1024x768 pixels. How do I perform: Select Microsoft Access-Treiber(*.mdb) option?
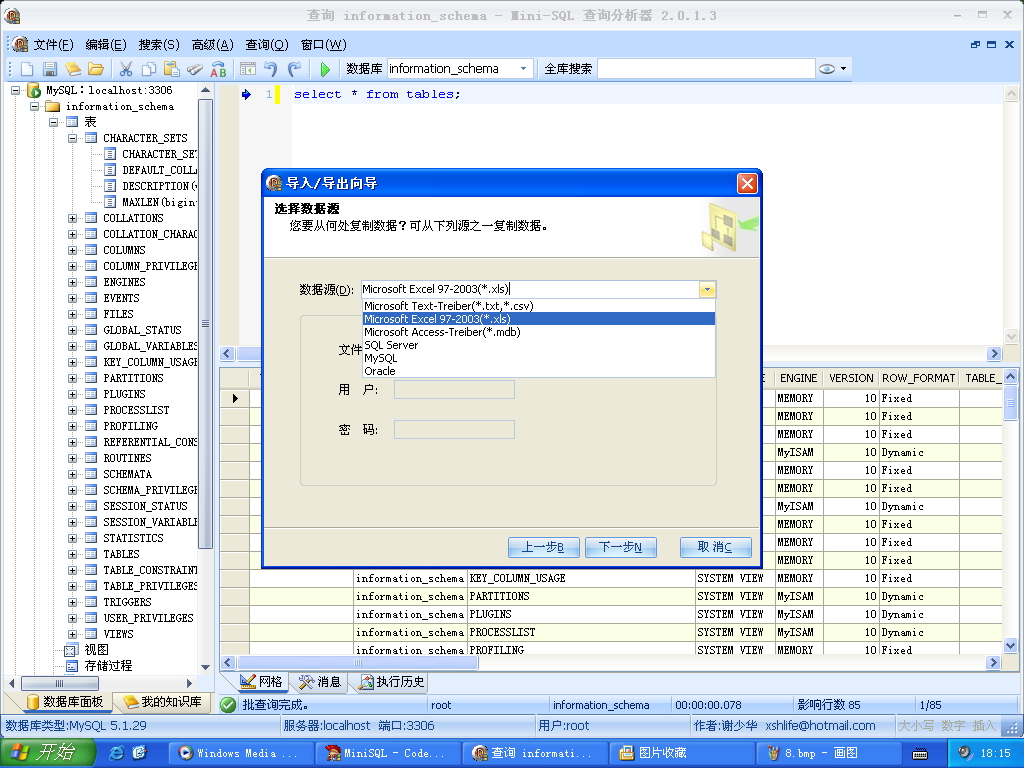(x=539, y=332)
